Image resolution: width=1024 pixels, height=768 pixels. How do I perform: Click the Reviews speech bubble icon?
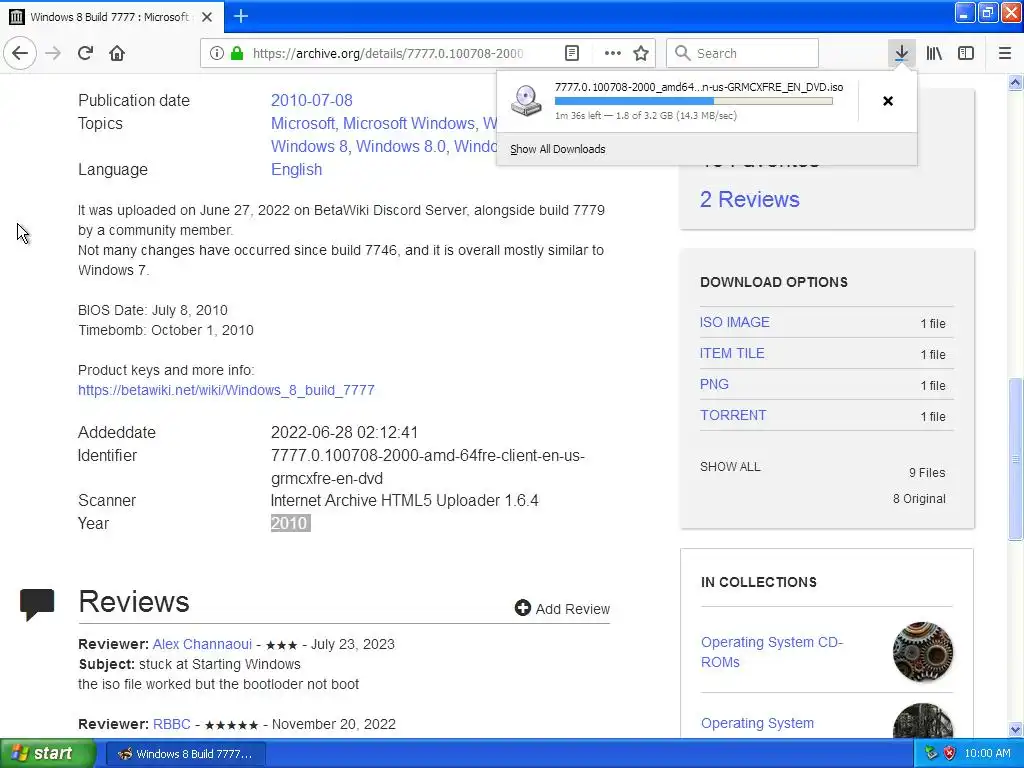pyautogui.click(x=37, y=603)
